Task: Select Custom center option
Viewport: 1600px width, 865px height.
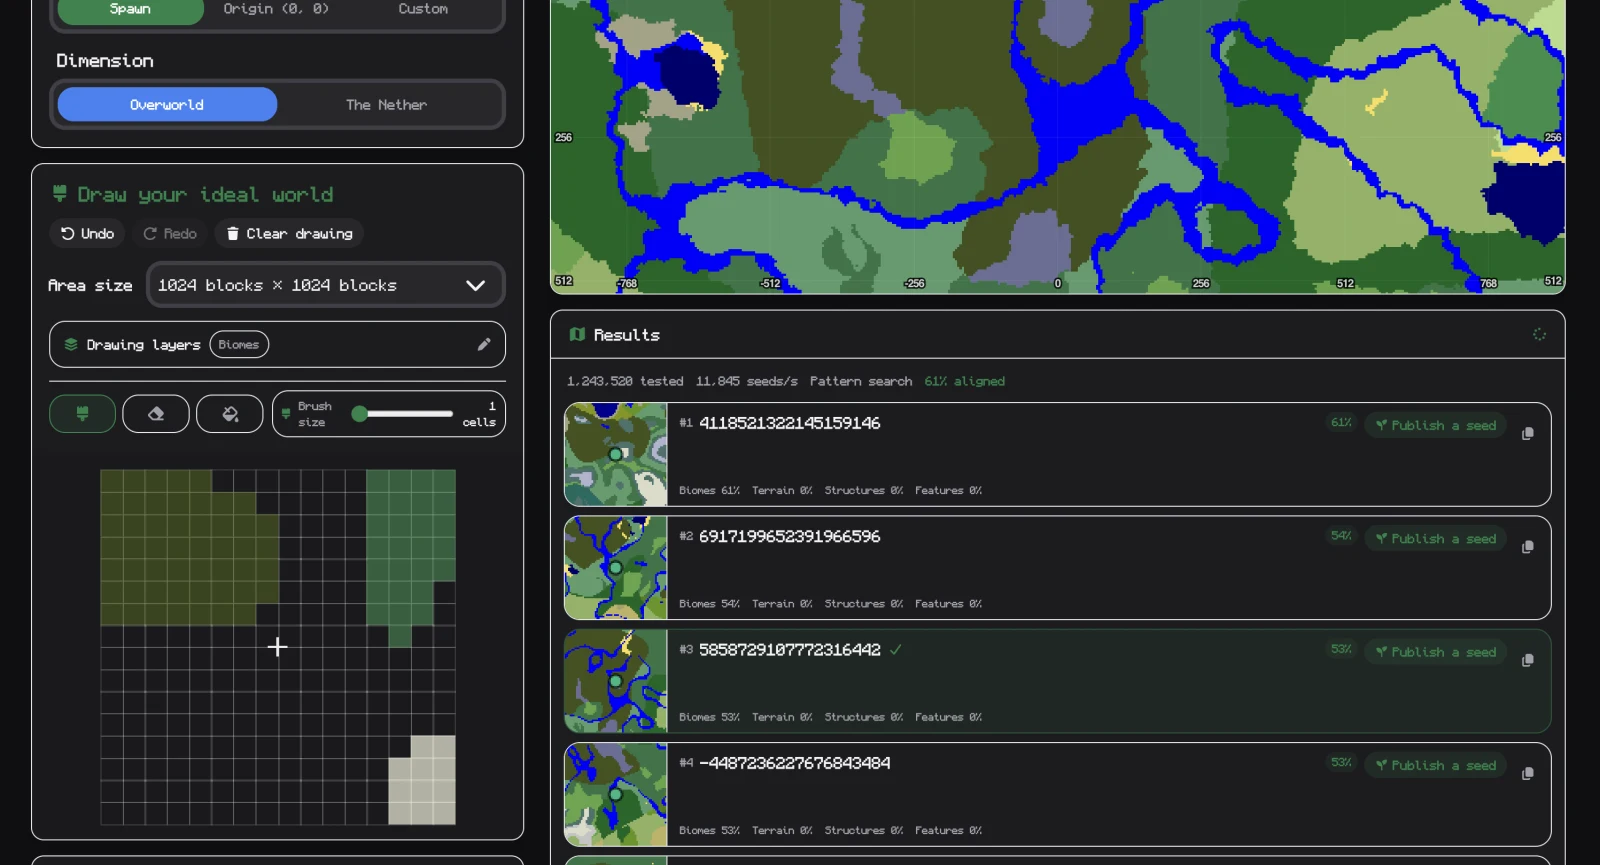Action: tap(423, 9)
